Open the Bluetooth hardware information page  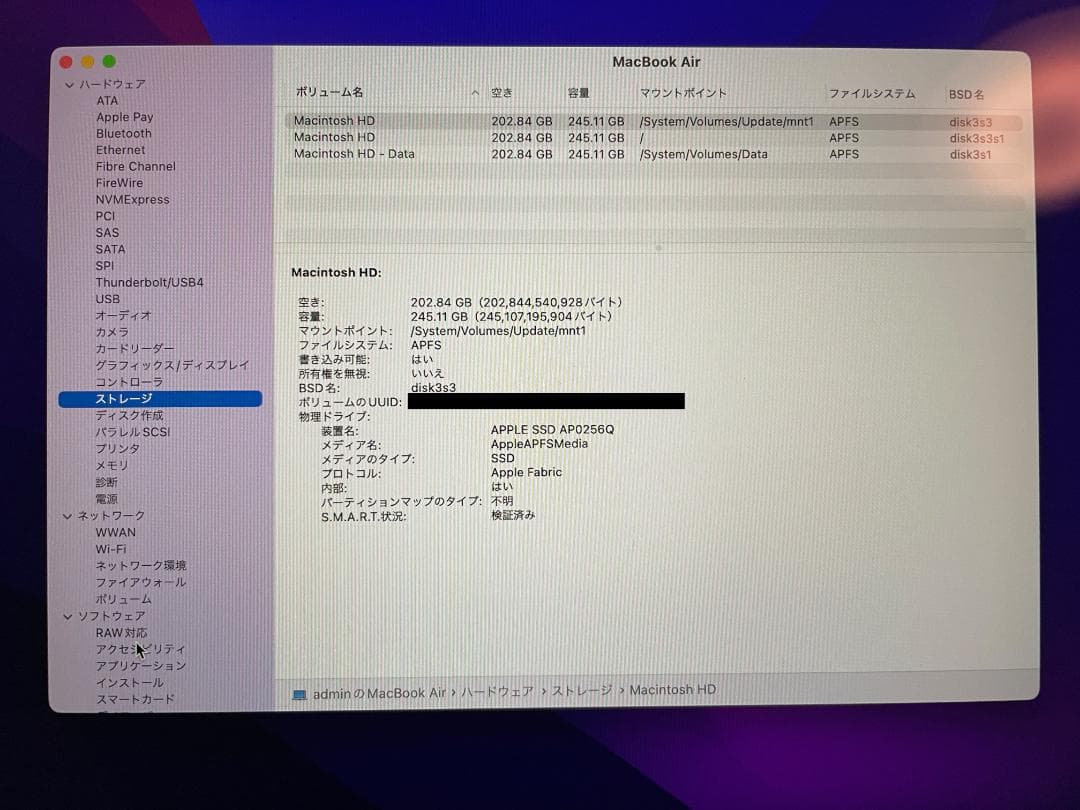[x=123, y=133]
